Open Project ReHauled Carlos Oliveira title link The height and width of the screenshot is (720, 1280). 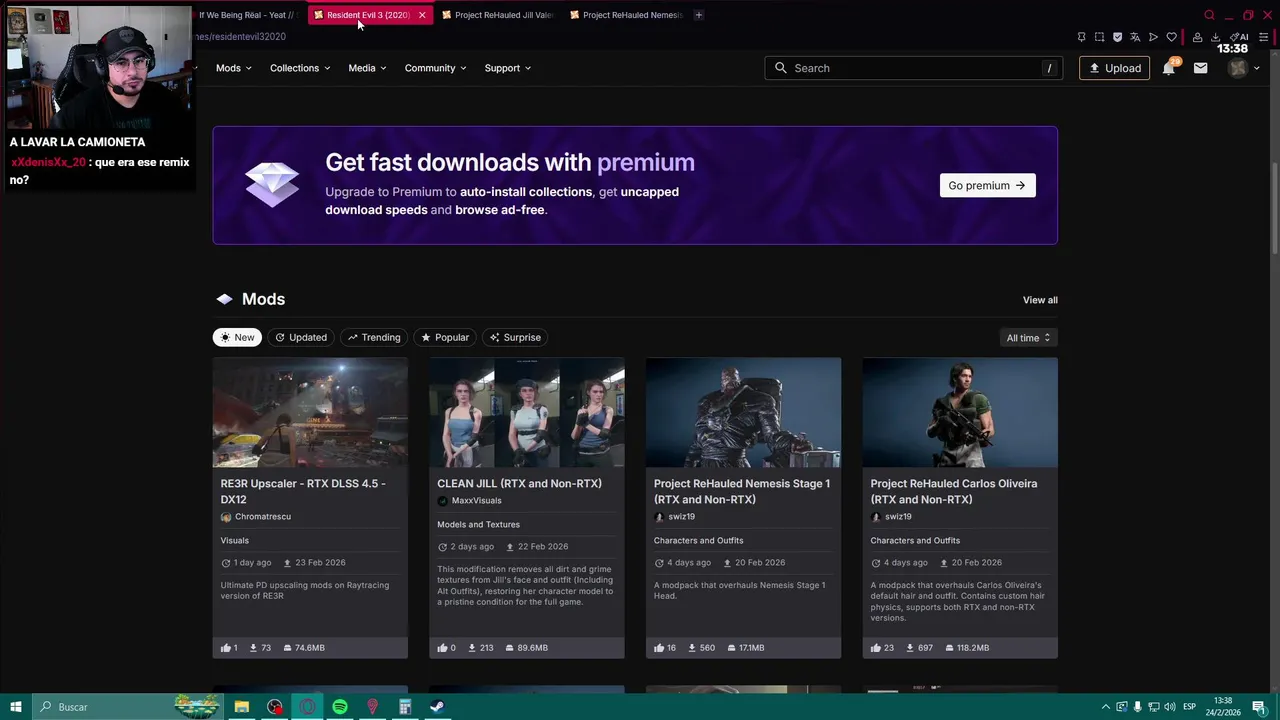coord(953,491)
